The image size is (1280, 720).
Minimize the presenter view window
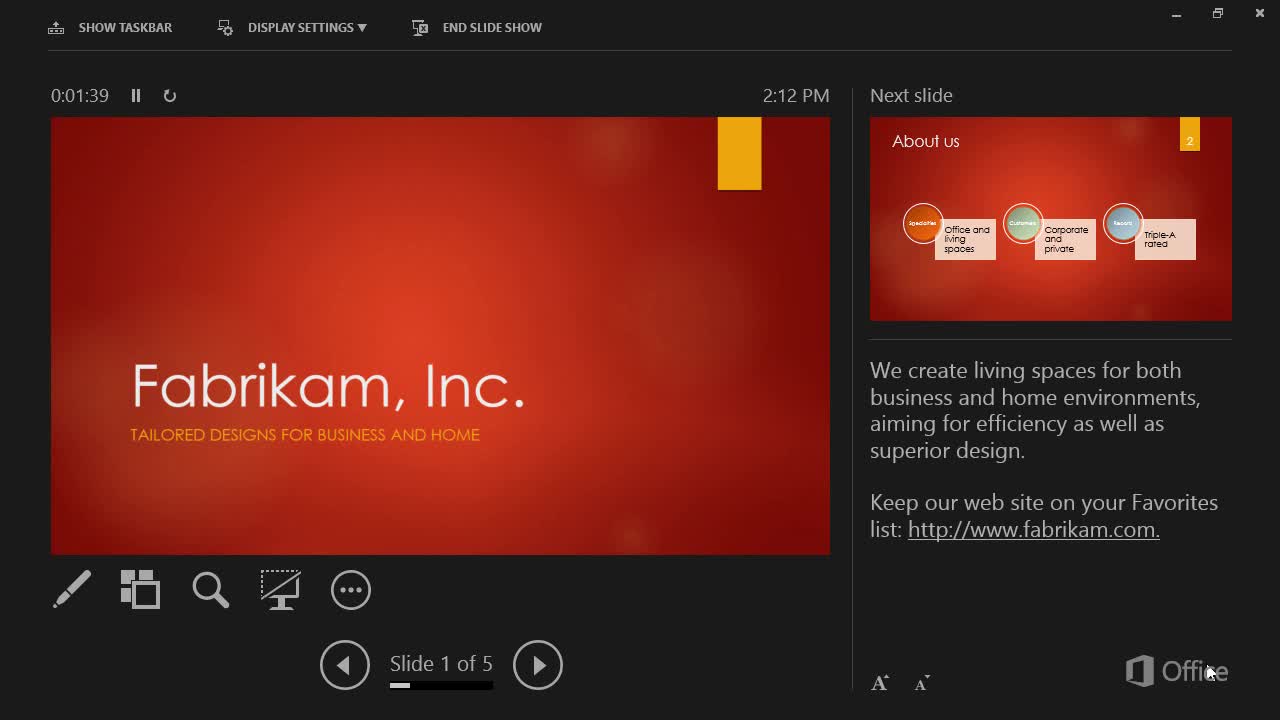[x=1176, y=14]
